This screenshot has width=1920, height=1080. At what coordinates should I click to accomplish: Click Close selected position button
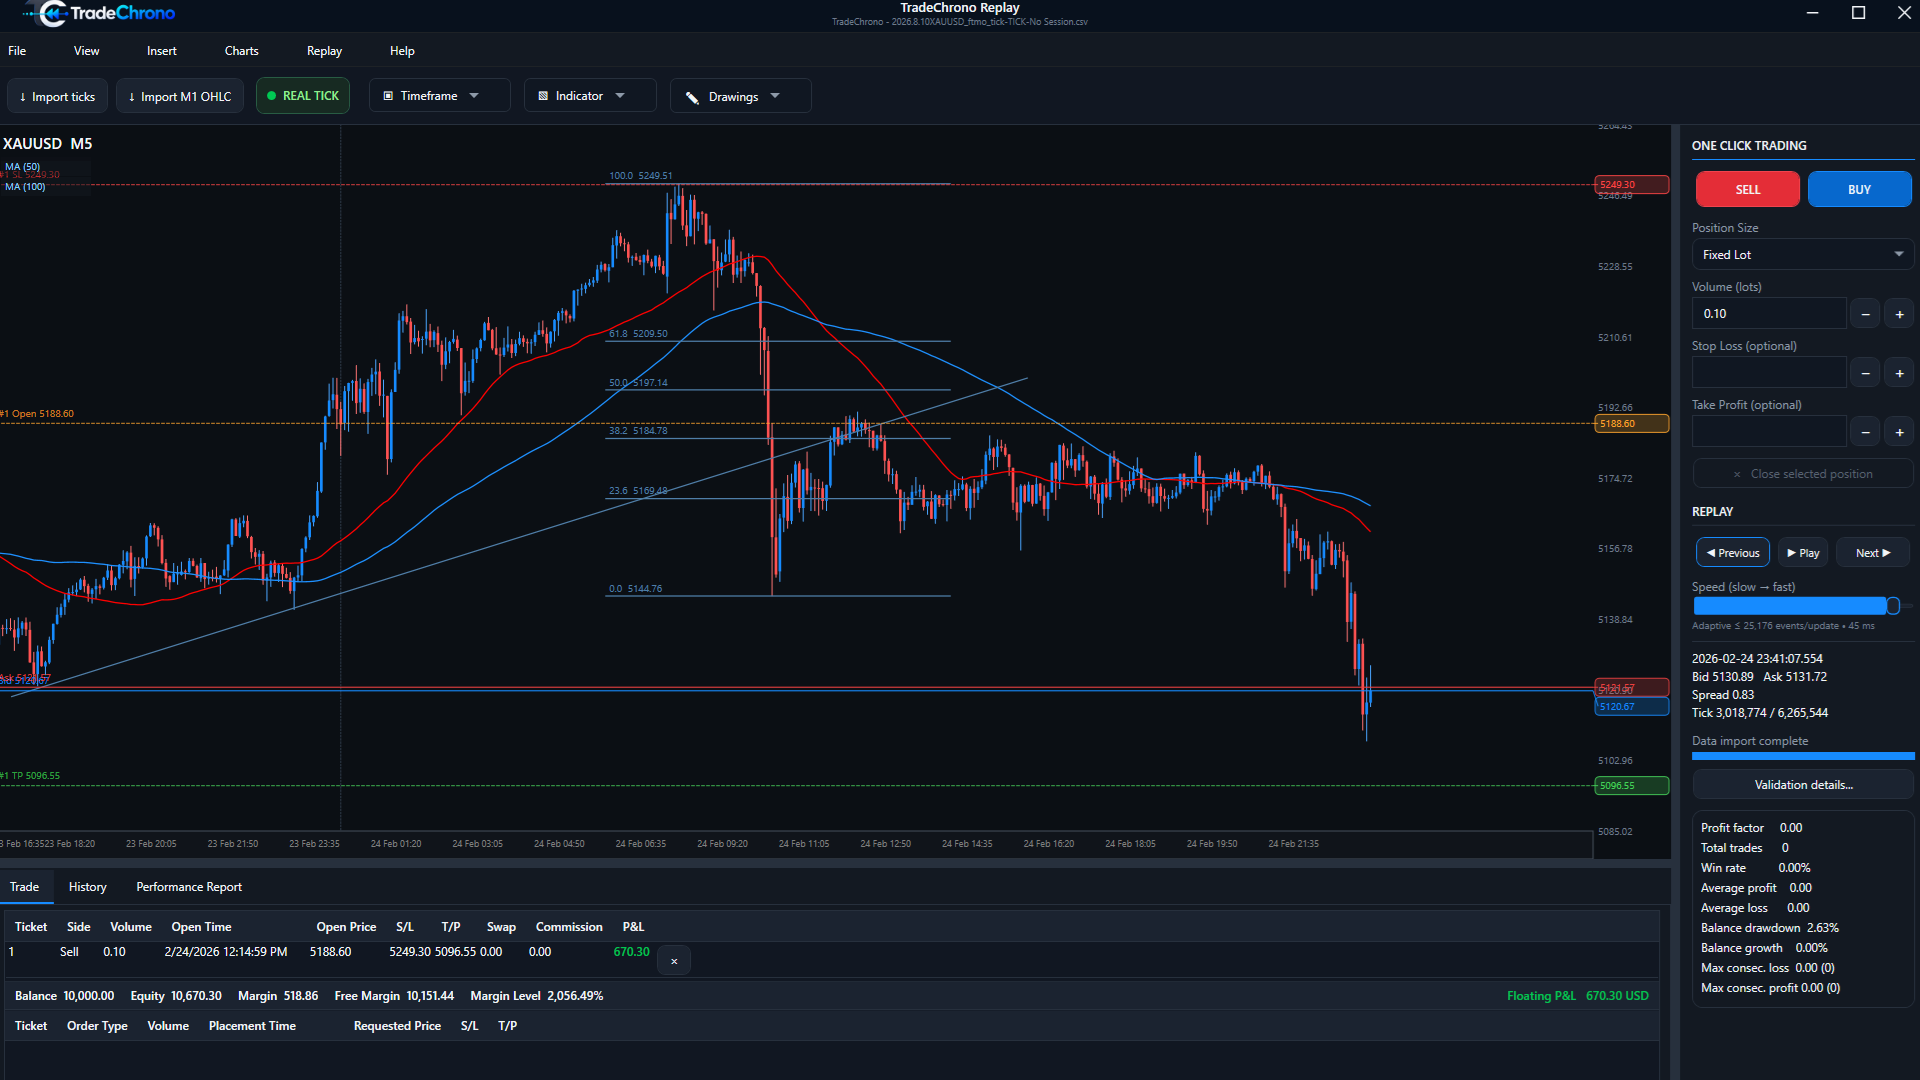[x=1802, y=474]
